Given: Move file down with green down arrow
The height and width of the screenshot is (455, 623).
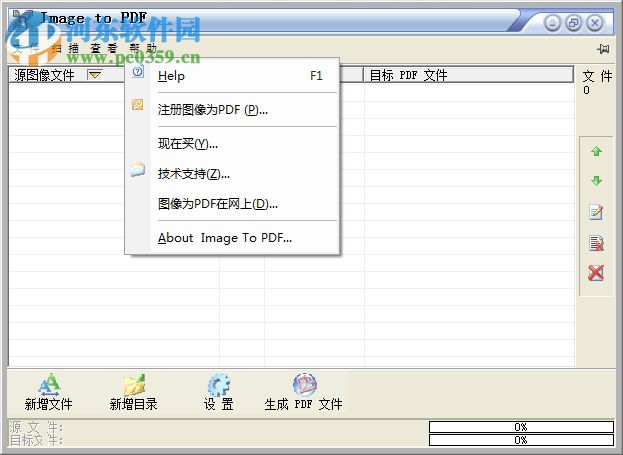Looking at the screenshot, I should pos(596,181).
